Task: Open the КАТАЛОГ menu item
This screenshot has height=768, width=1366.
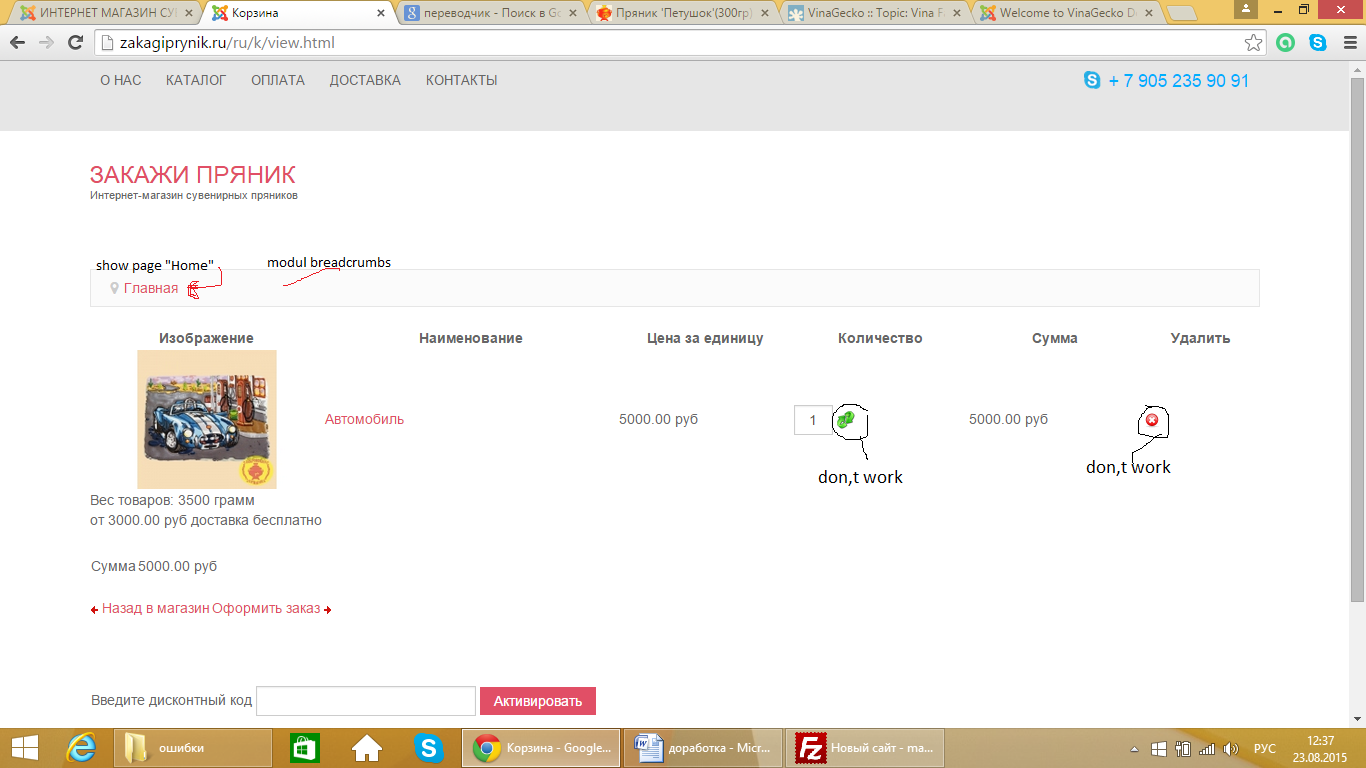Action: click(x=196, y=80)
